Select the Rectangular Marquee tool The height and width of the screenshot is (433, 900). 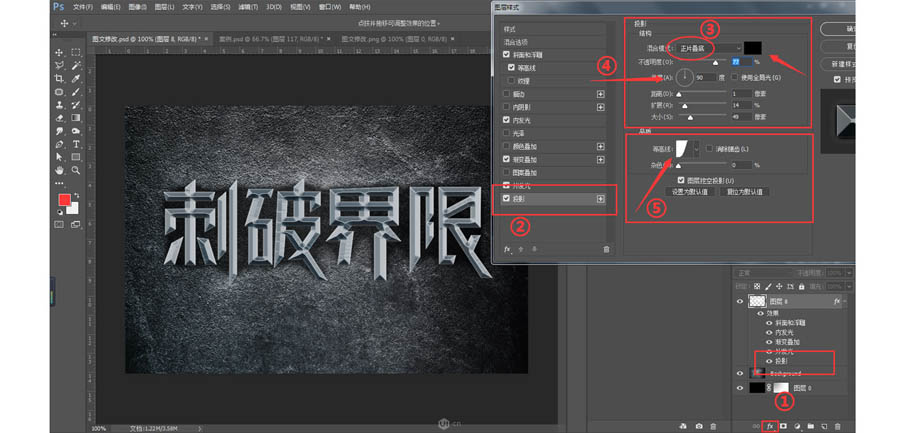click(76, 52)
